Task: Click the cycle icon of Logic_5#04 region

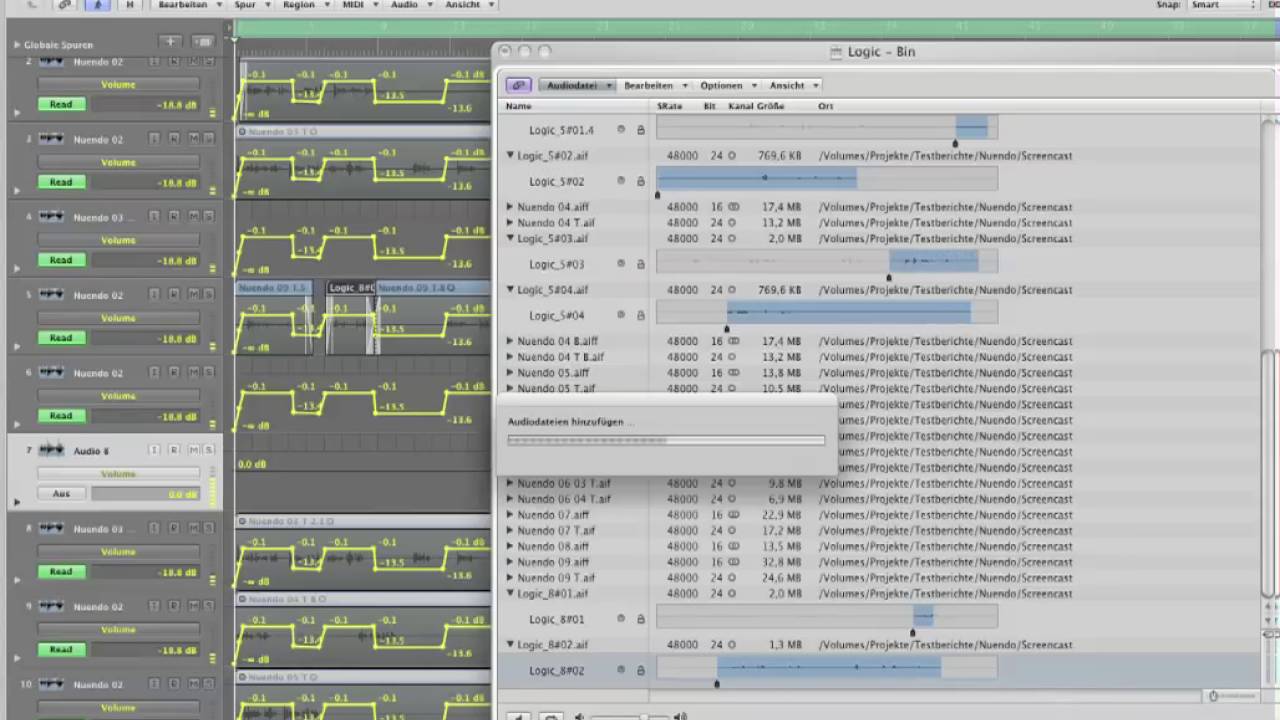Action: 621,315
